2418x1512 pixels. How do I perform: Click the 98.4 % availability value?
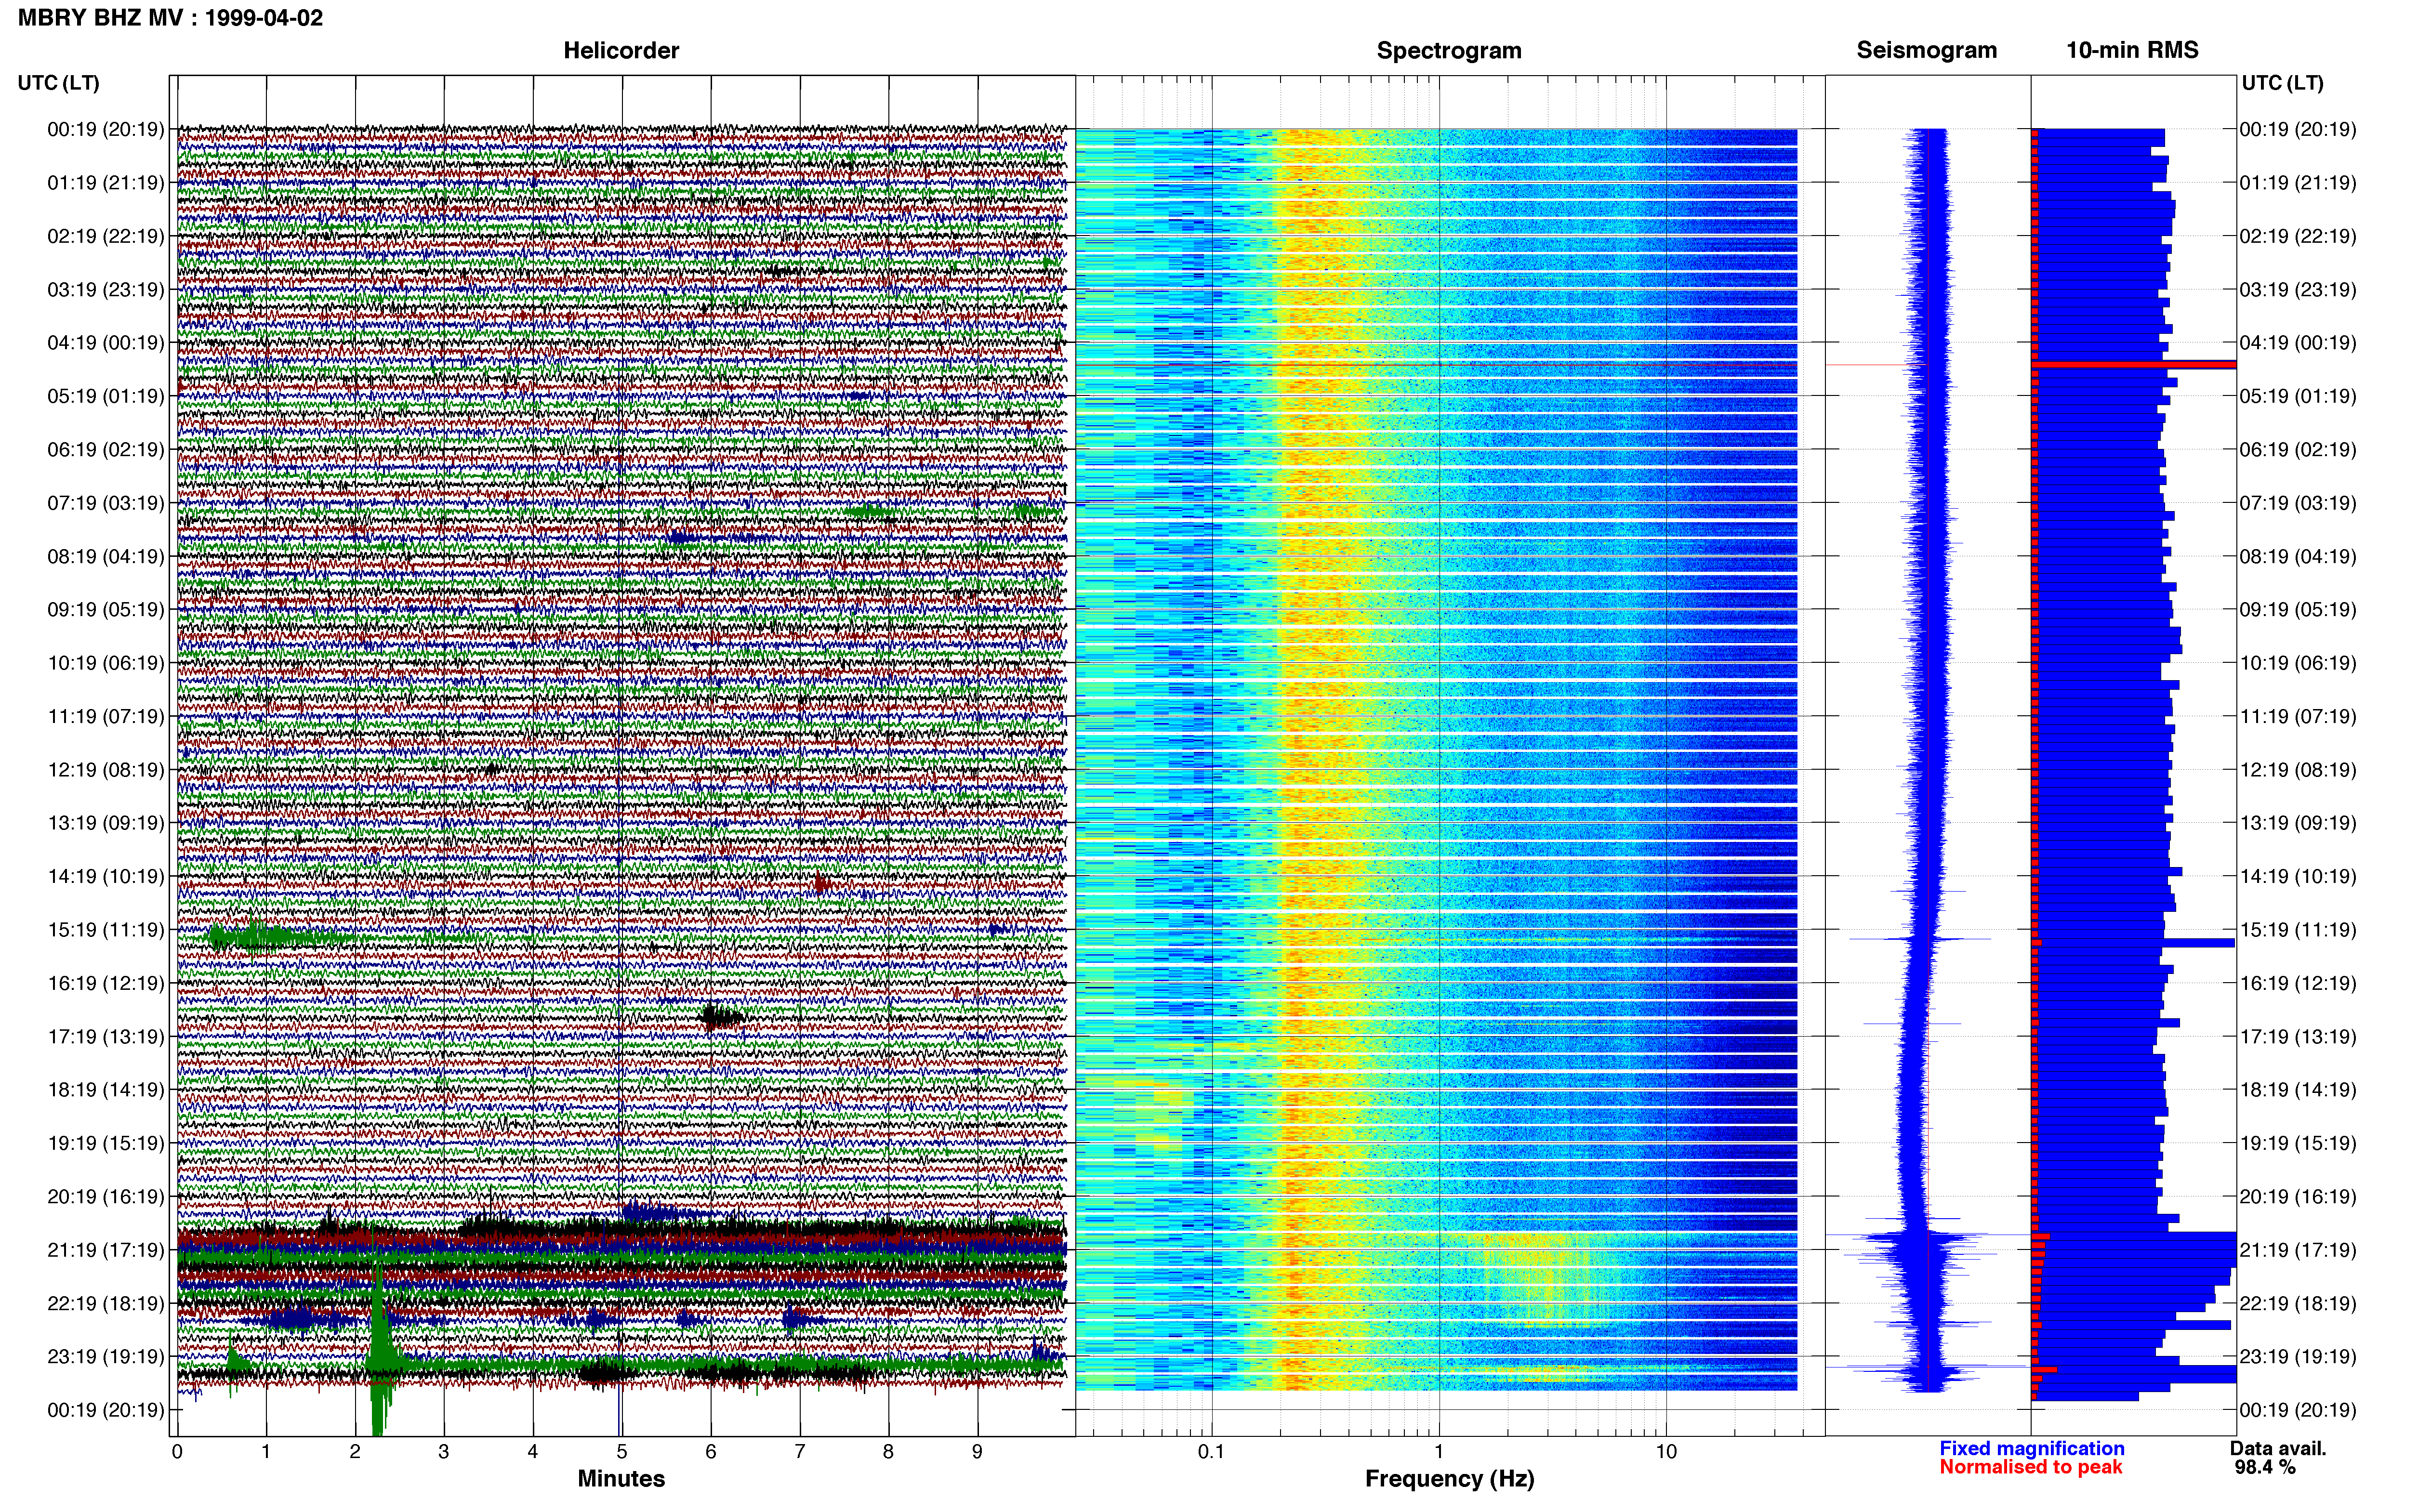point(2265,1468)
